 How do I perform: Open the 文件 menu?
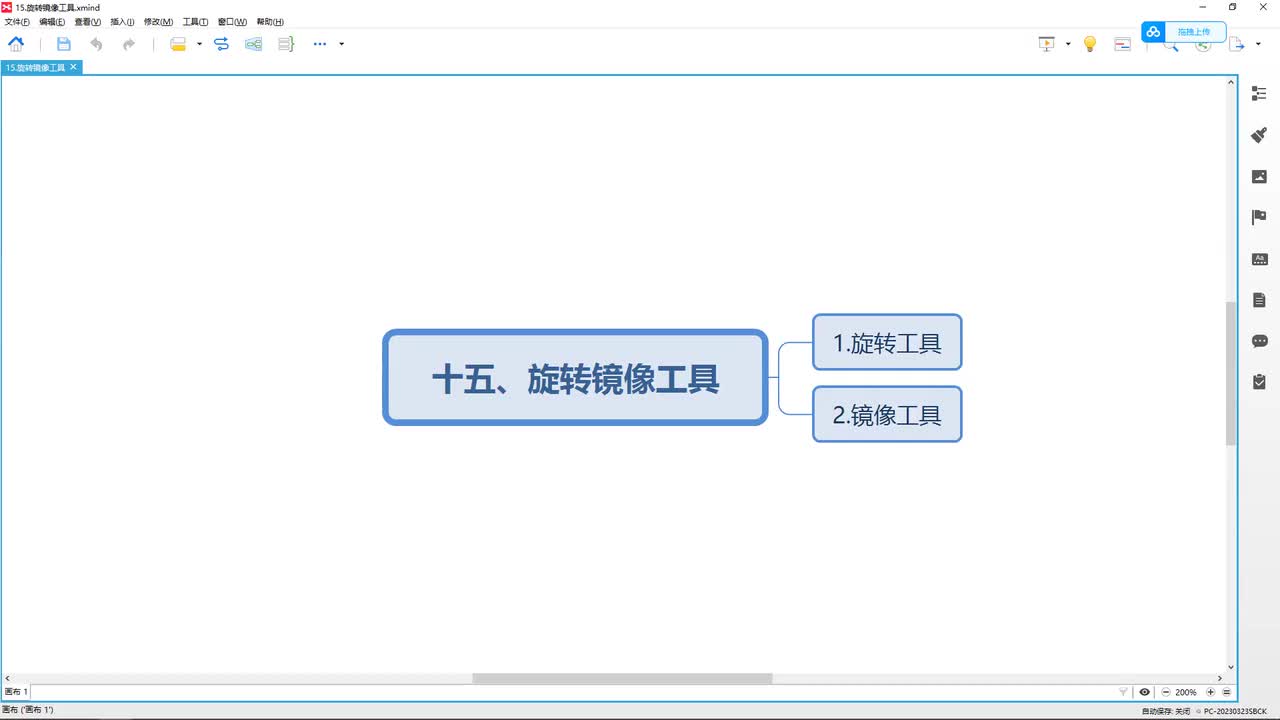pos(17,22)
